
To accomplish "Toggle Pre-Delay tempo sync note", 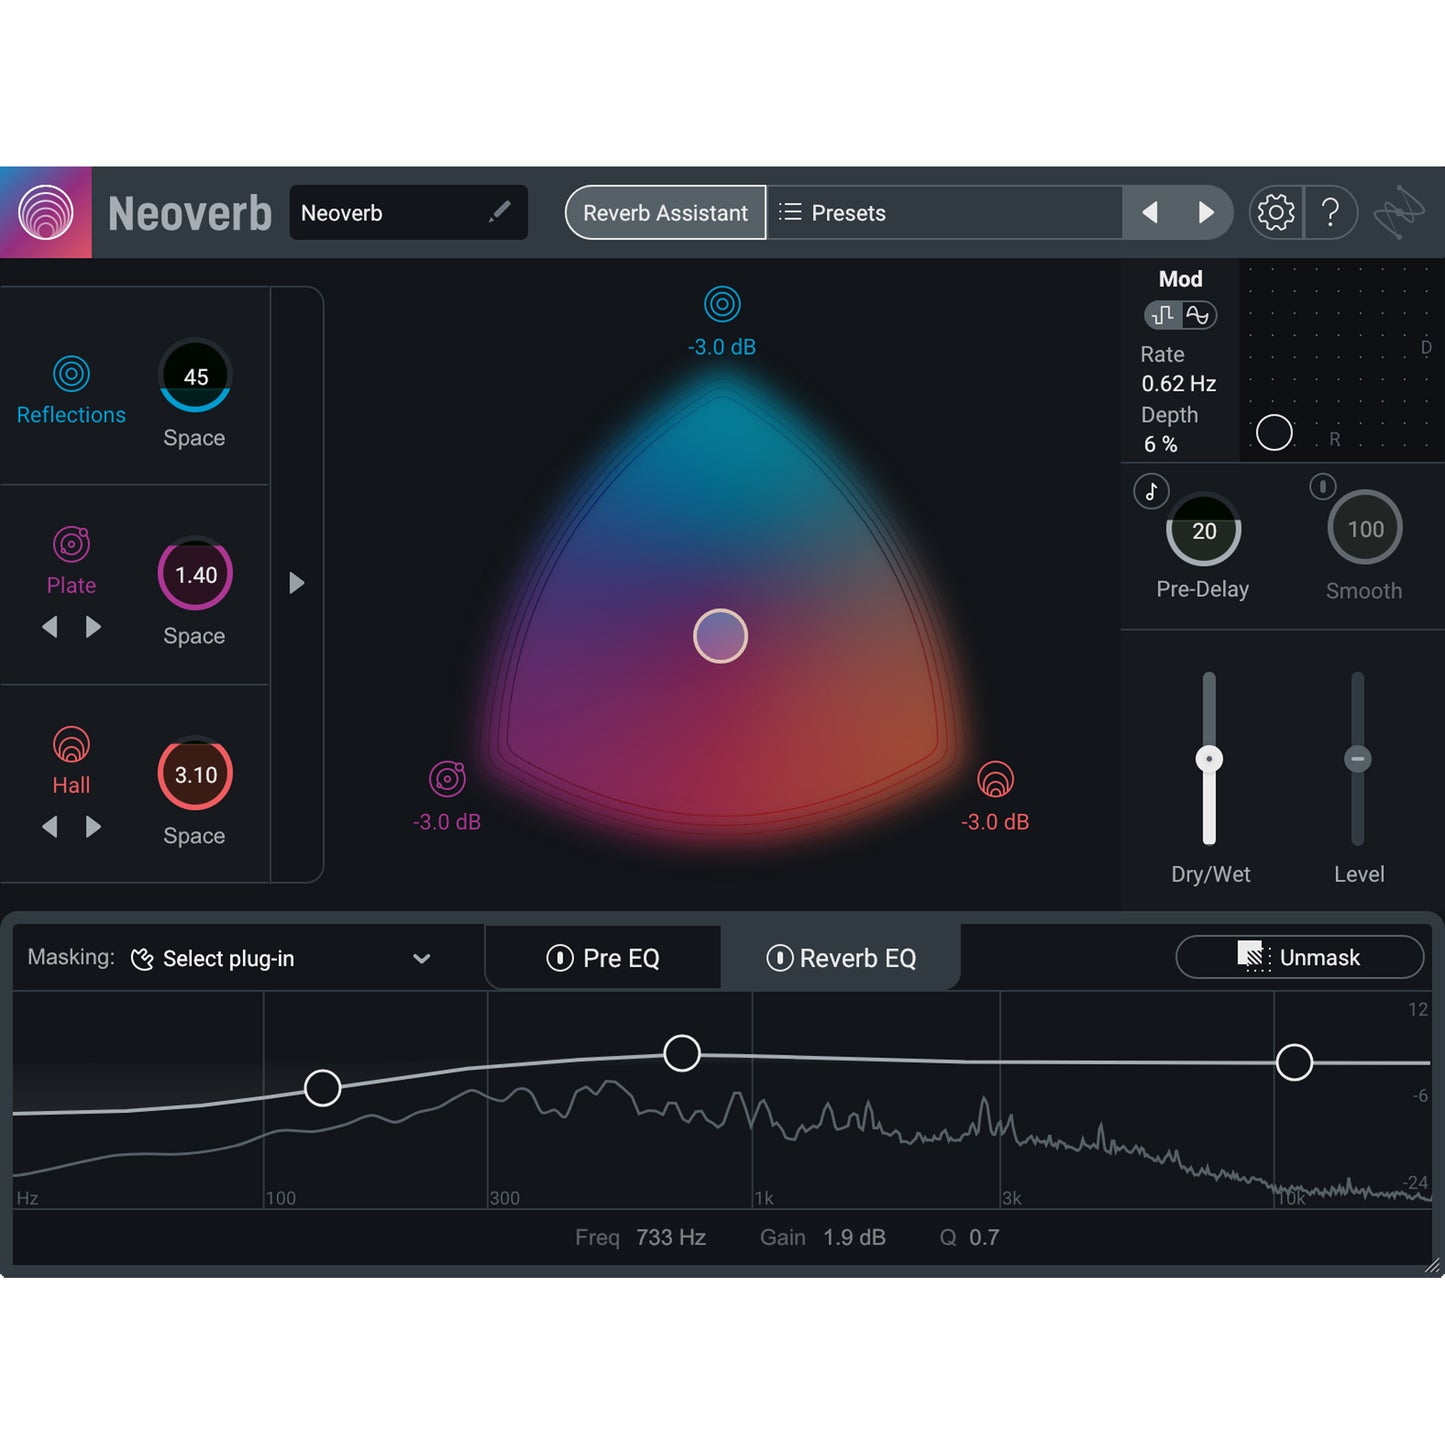I will click(x=1151, y=491).
